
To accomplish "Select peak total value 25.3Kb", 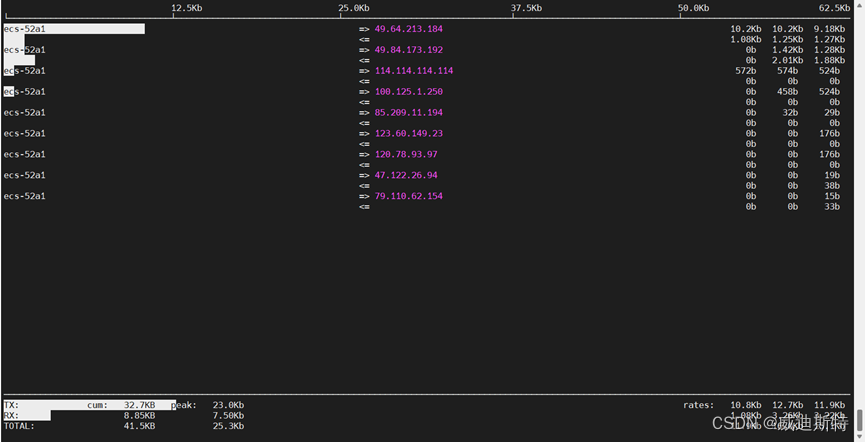I will click(228, 426).
